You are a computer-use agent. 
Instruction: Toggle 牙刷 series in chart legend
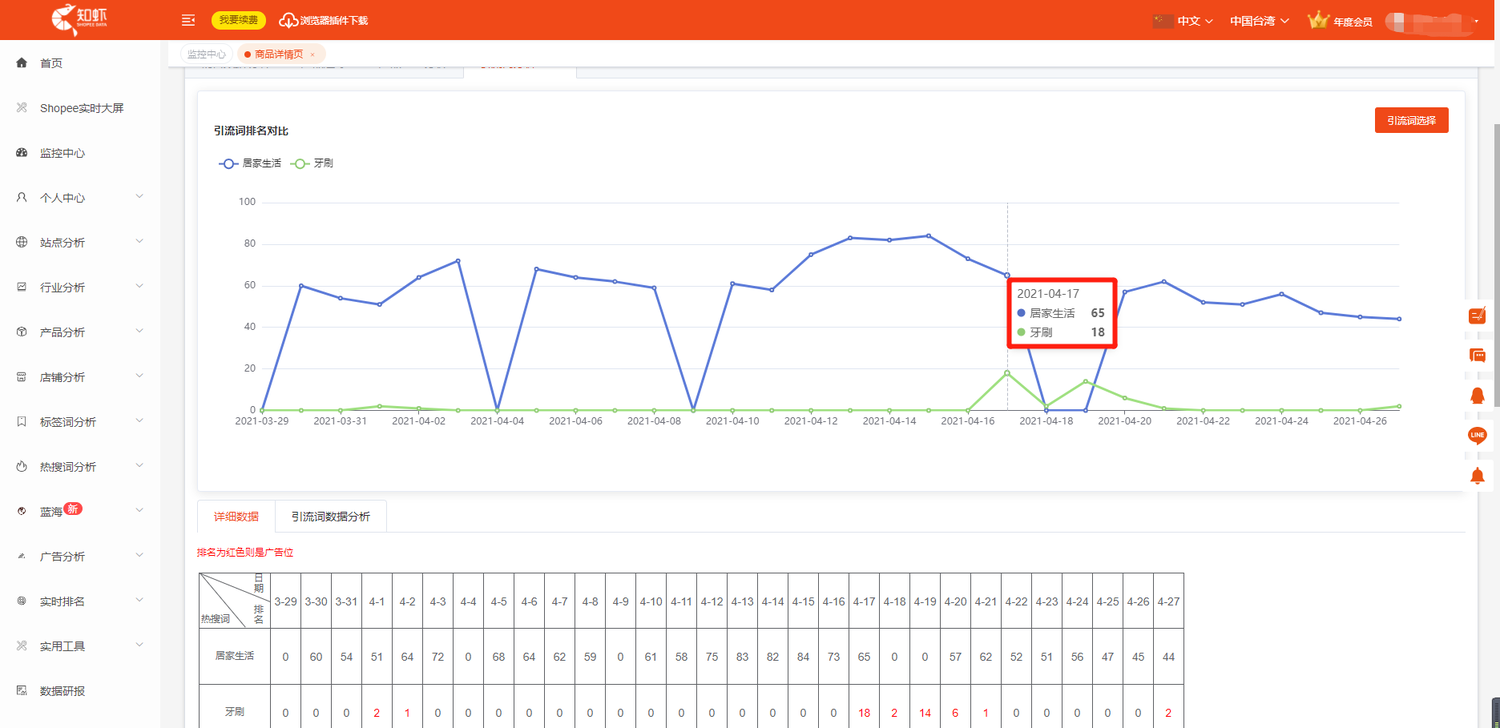[x=312, y=162]
